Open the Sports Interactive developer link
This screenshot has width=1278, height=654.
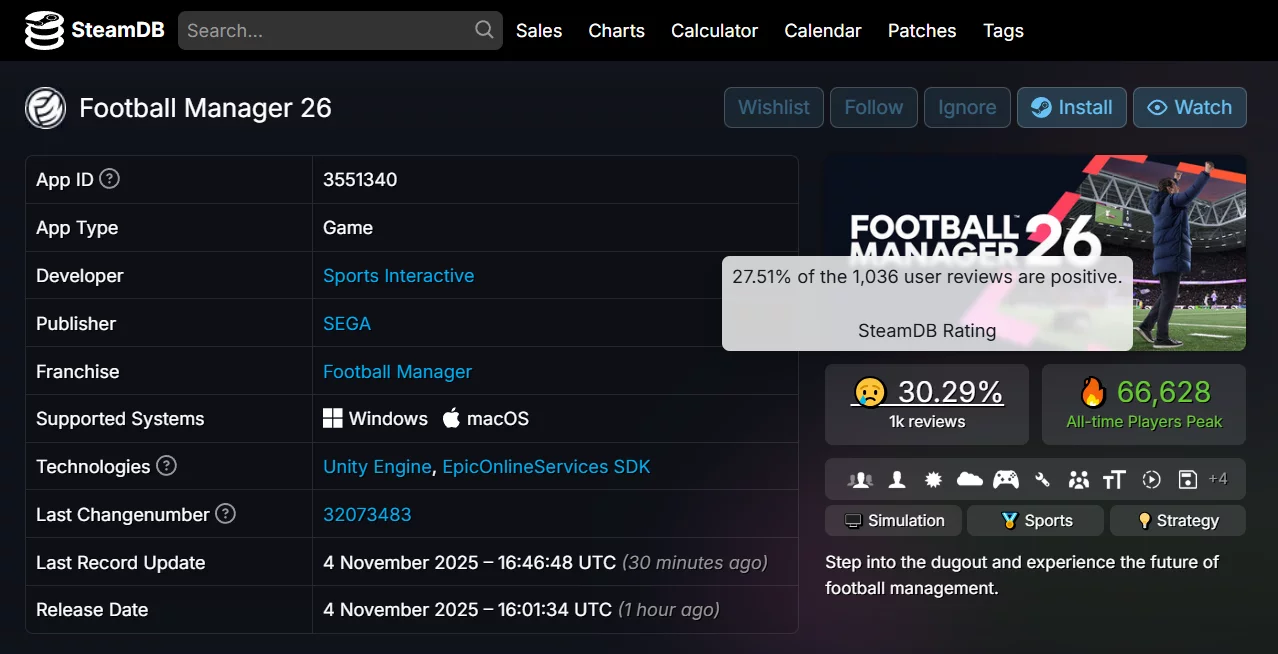(x=398, y=276)
